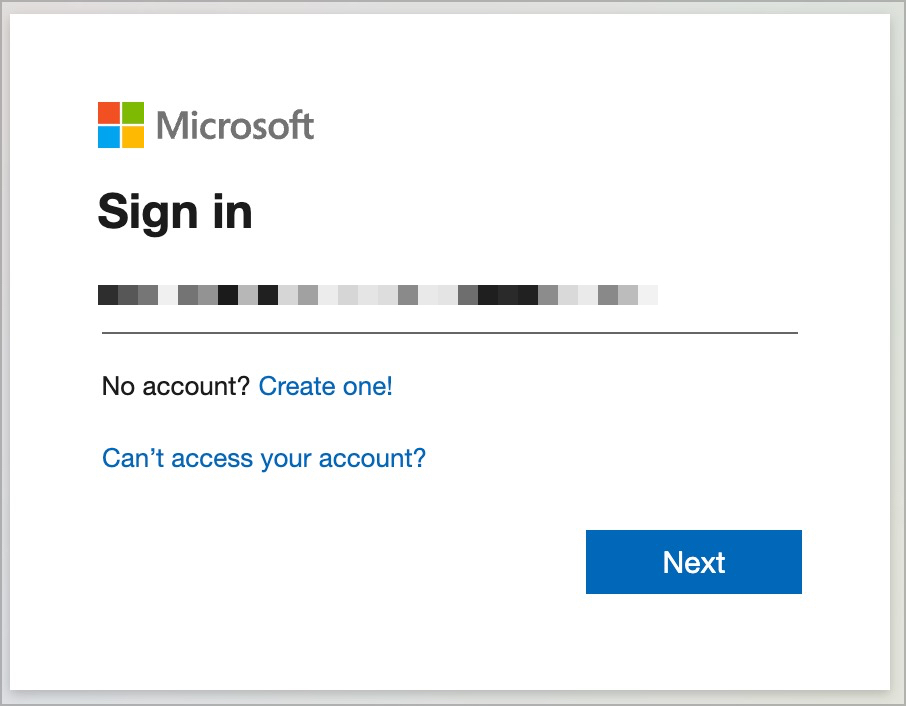Click the Next button label text
Viewport: 906px width, 706px height.
(693, 562)
